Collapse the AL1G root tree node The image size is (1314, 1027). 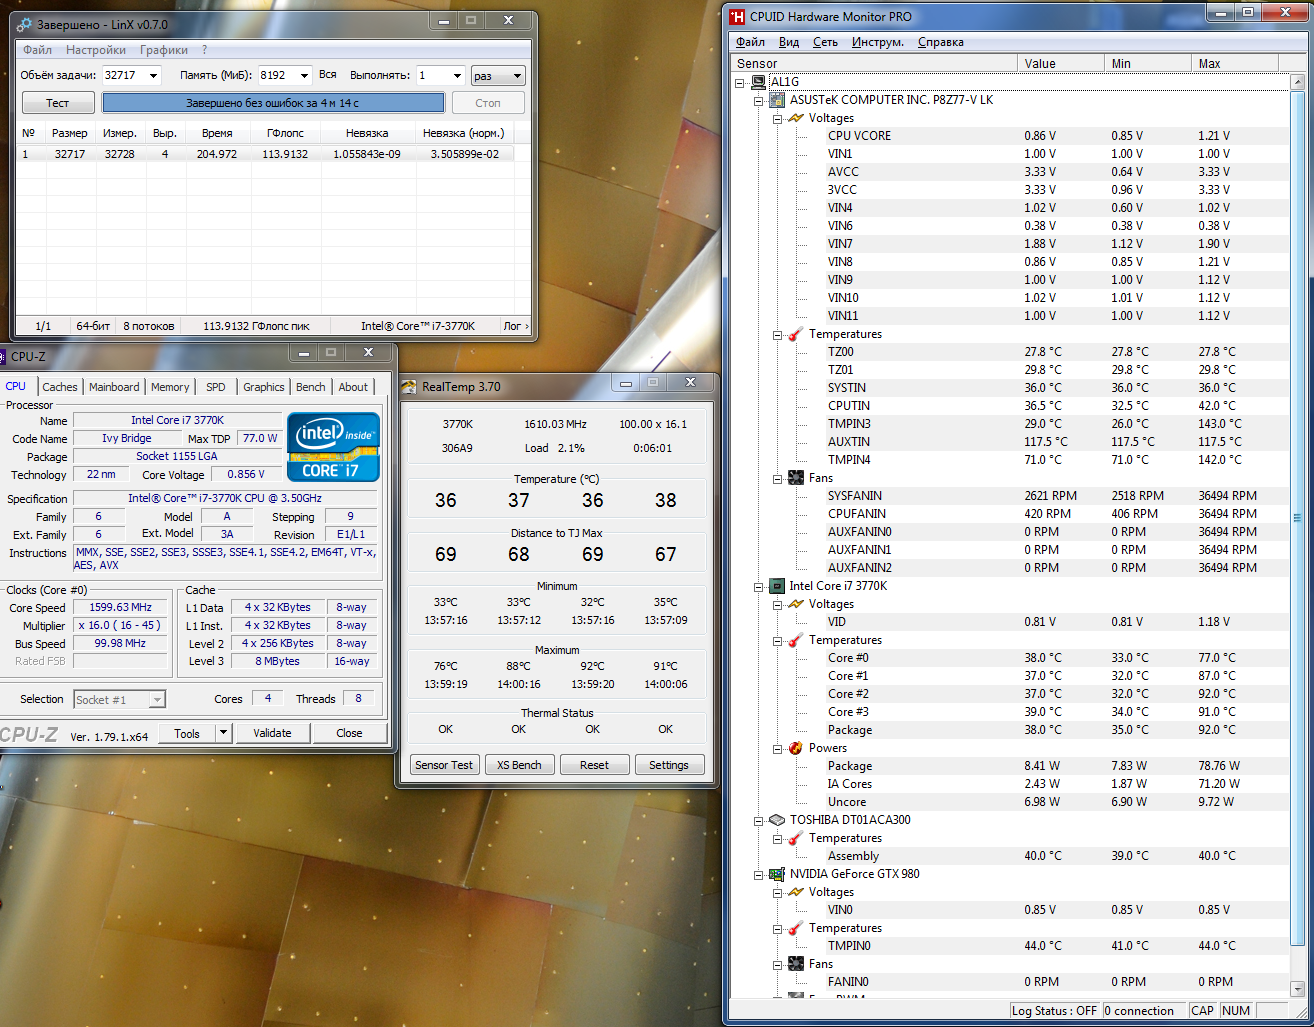pyautogui.click(x=740, y=82)
